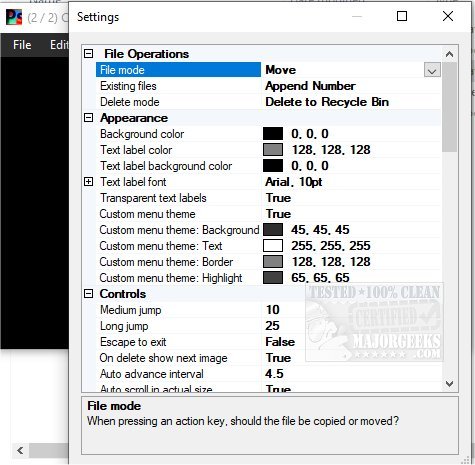Viewport: 475px width, 465px height.
Task: Collapse the File Operations category
Action: coord(88,54)
